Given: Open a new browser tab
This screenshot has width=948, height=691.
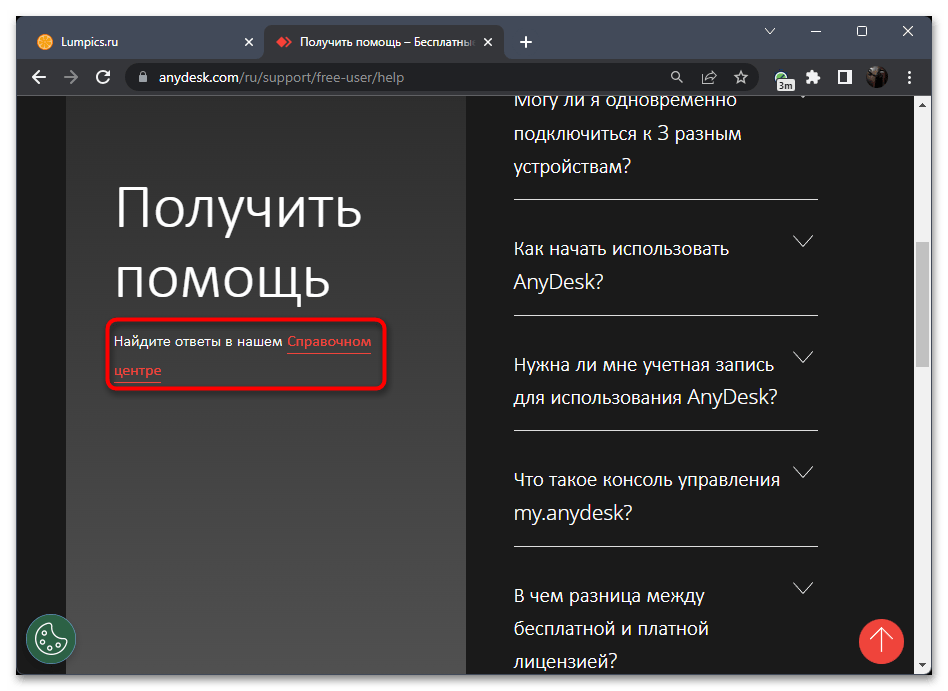Looking at the screenshot, I should pyautogui.click(x=526, y=42).
